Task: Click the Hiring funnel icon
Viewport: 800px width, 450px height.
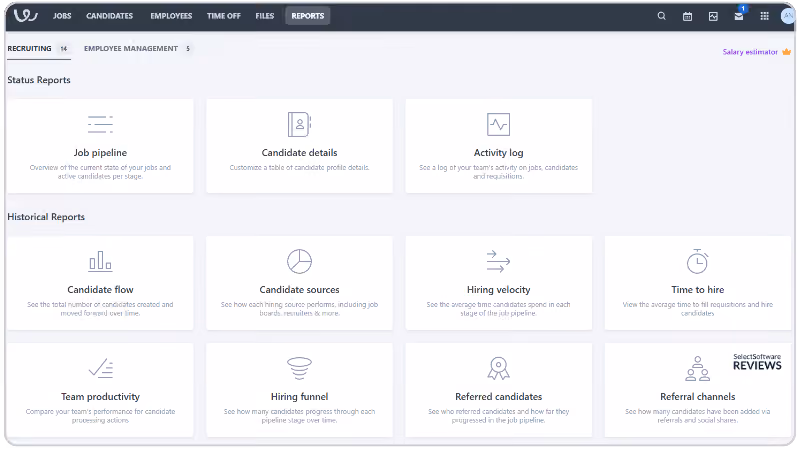Action: click(x=299, y=368)
